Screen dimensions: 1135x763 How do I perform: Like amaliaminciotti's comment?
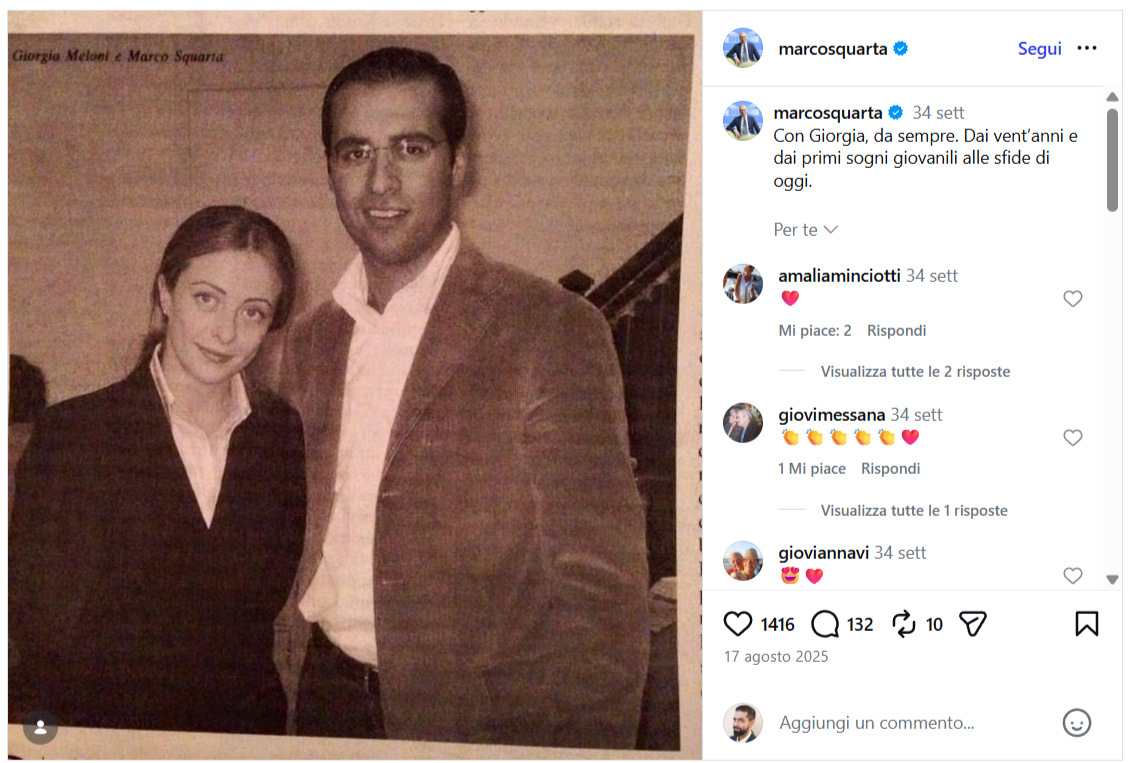(x=1072, y=298)
